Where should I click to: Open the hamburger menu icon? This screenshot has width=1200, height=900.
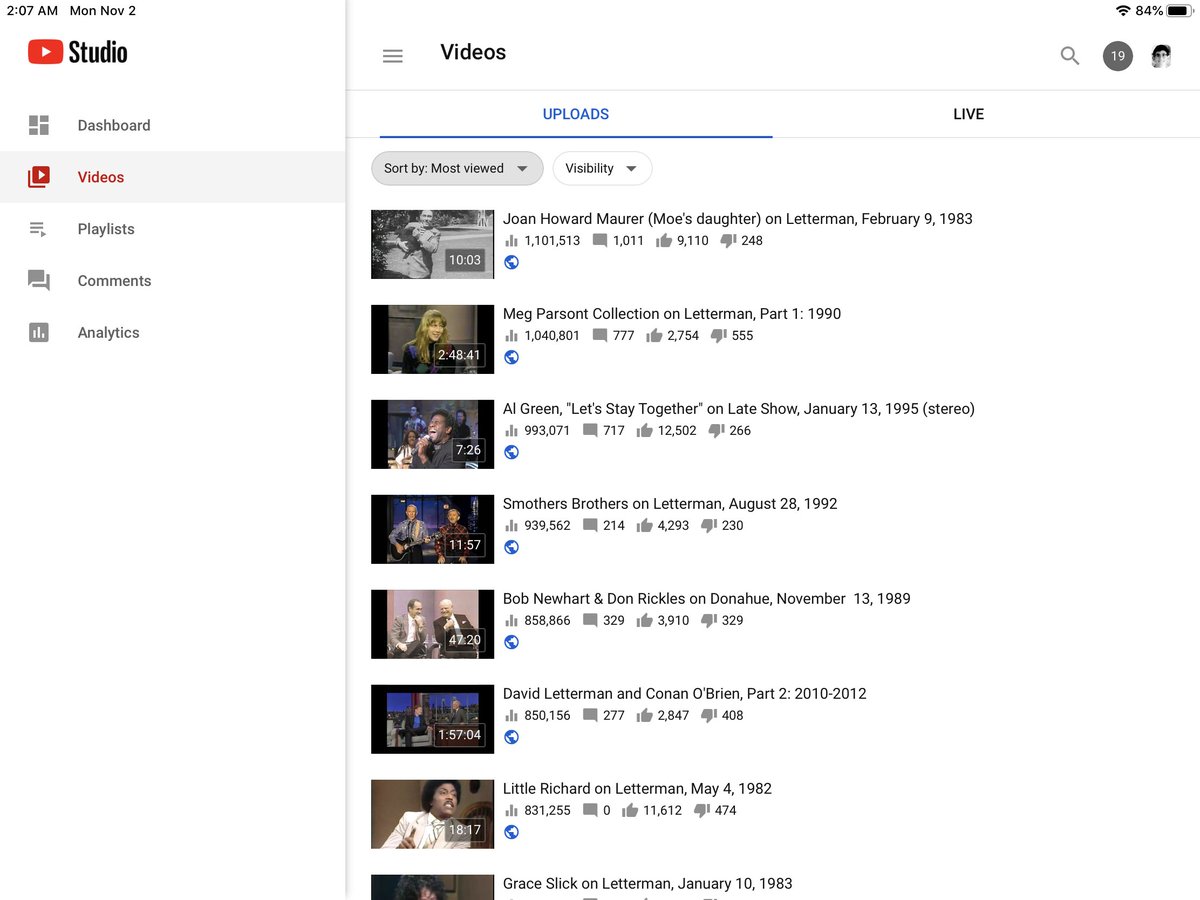click(x=393, y=56)
